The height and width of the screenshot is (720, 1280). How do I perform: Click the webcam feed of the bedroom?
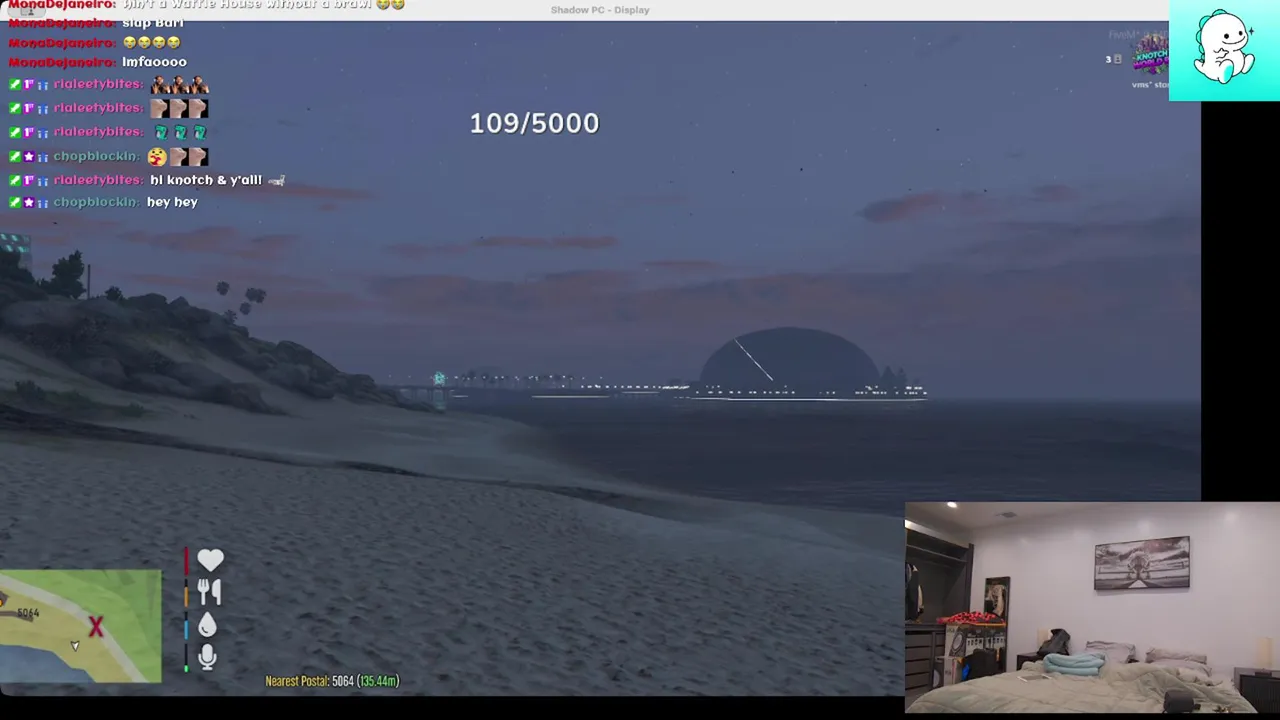(1092, 608)
